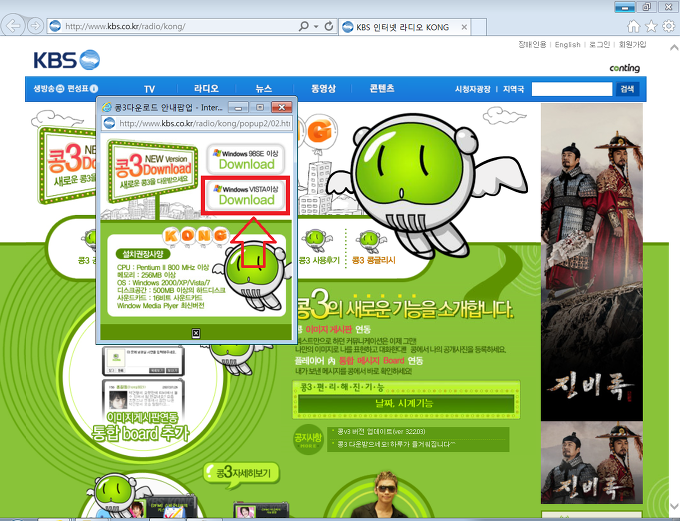The image size is (680, 521).
Task: Click the 콩3 NEW Version Download sign in popup
Action: click(x=153, y=170)
